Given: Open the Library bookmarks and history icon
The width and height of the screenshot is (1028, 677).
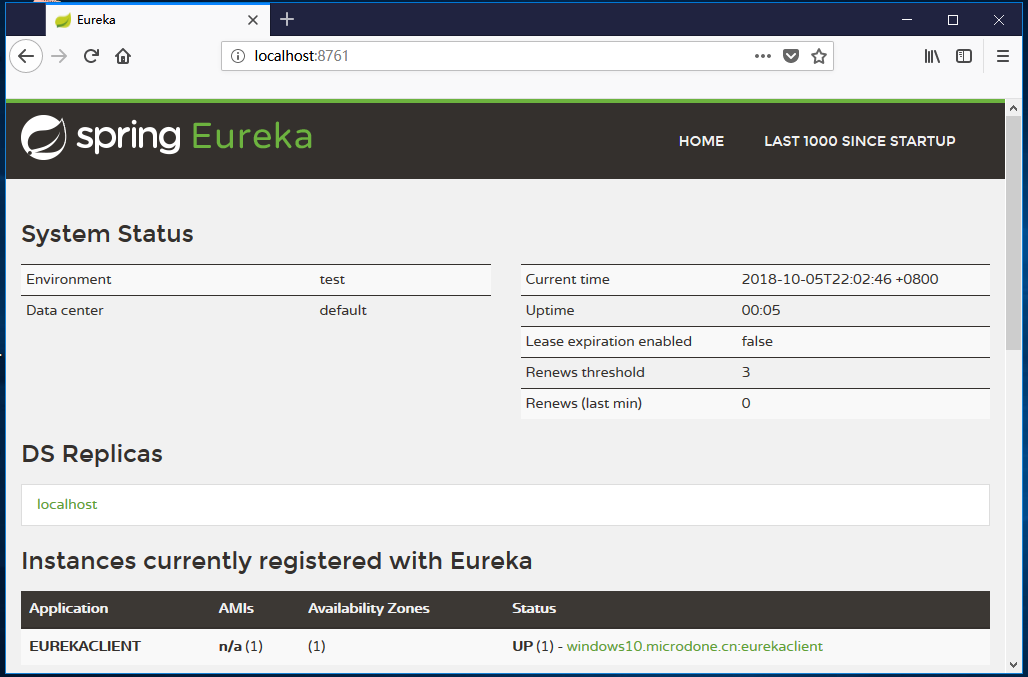Looking at the screenshot, I should (932, 56).
